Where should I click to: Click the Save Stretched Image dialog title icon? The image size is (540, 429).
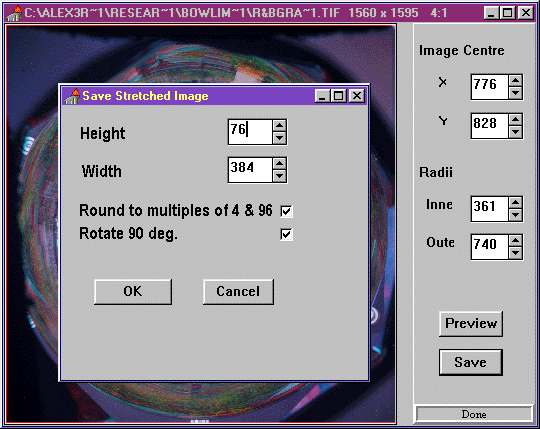(72, 96)
